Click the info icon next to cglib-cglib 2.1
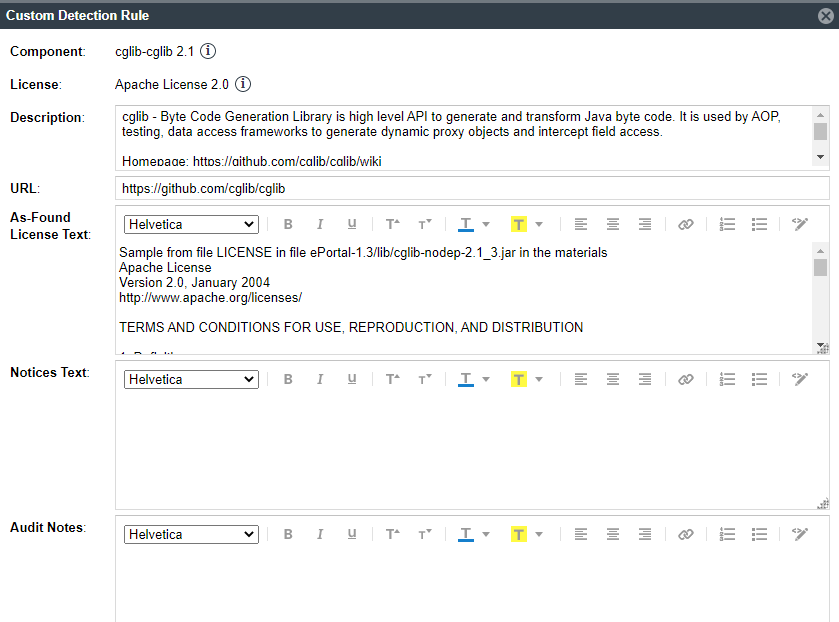This screenshot has height=622, width=839. 208,51
